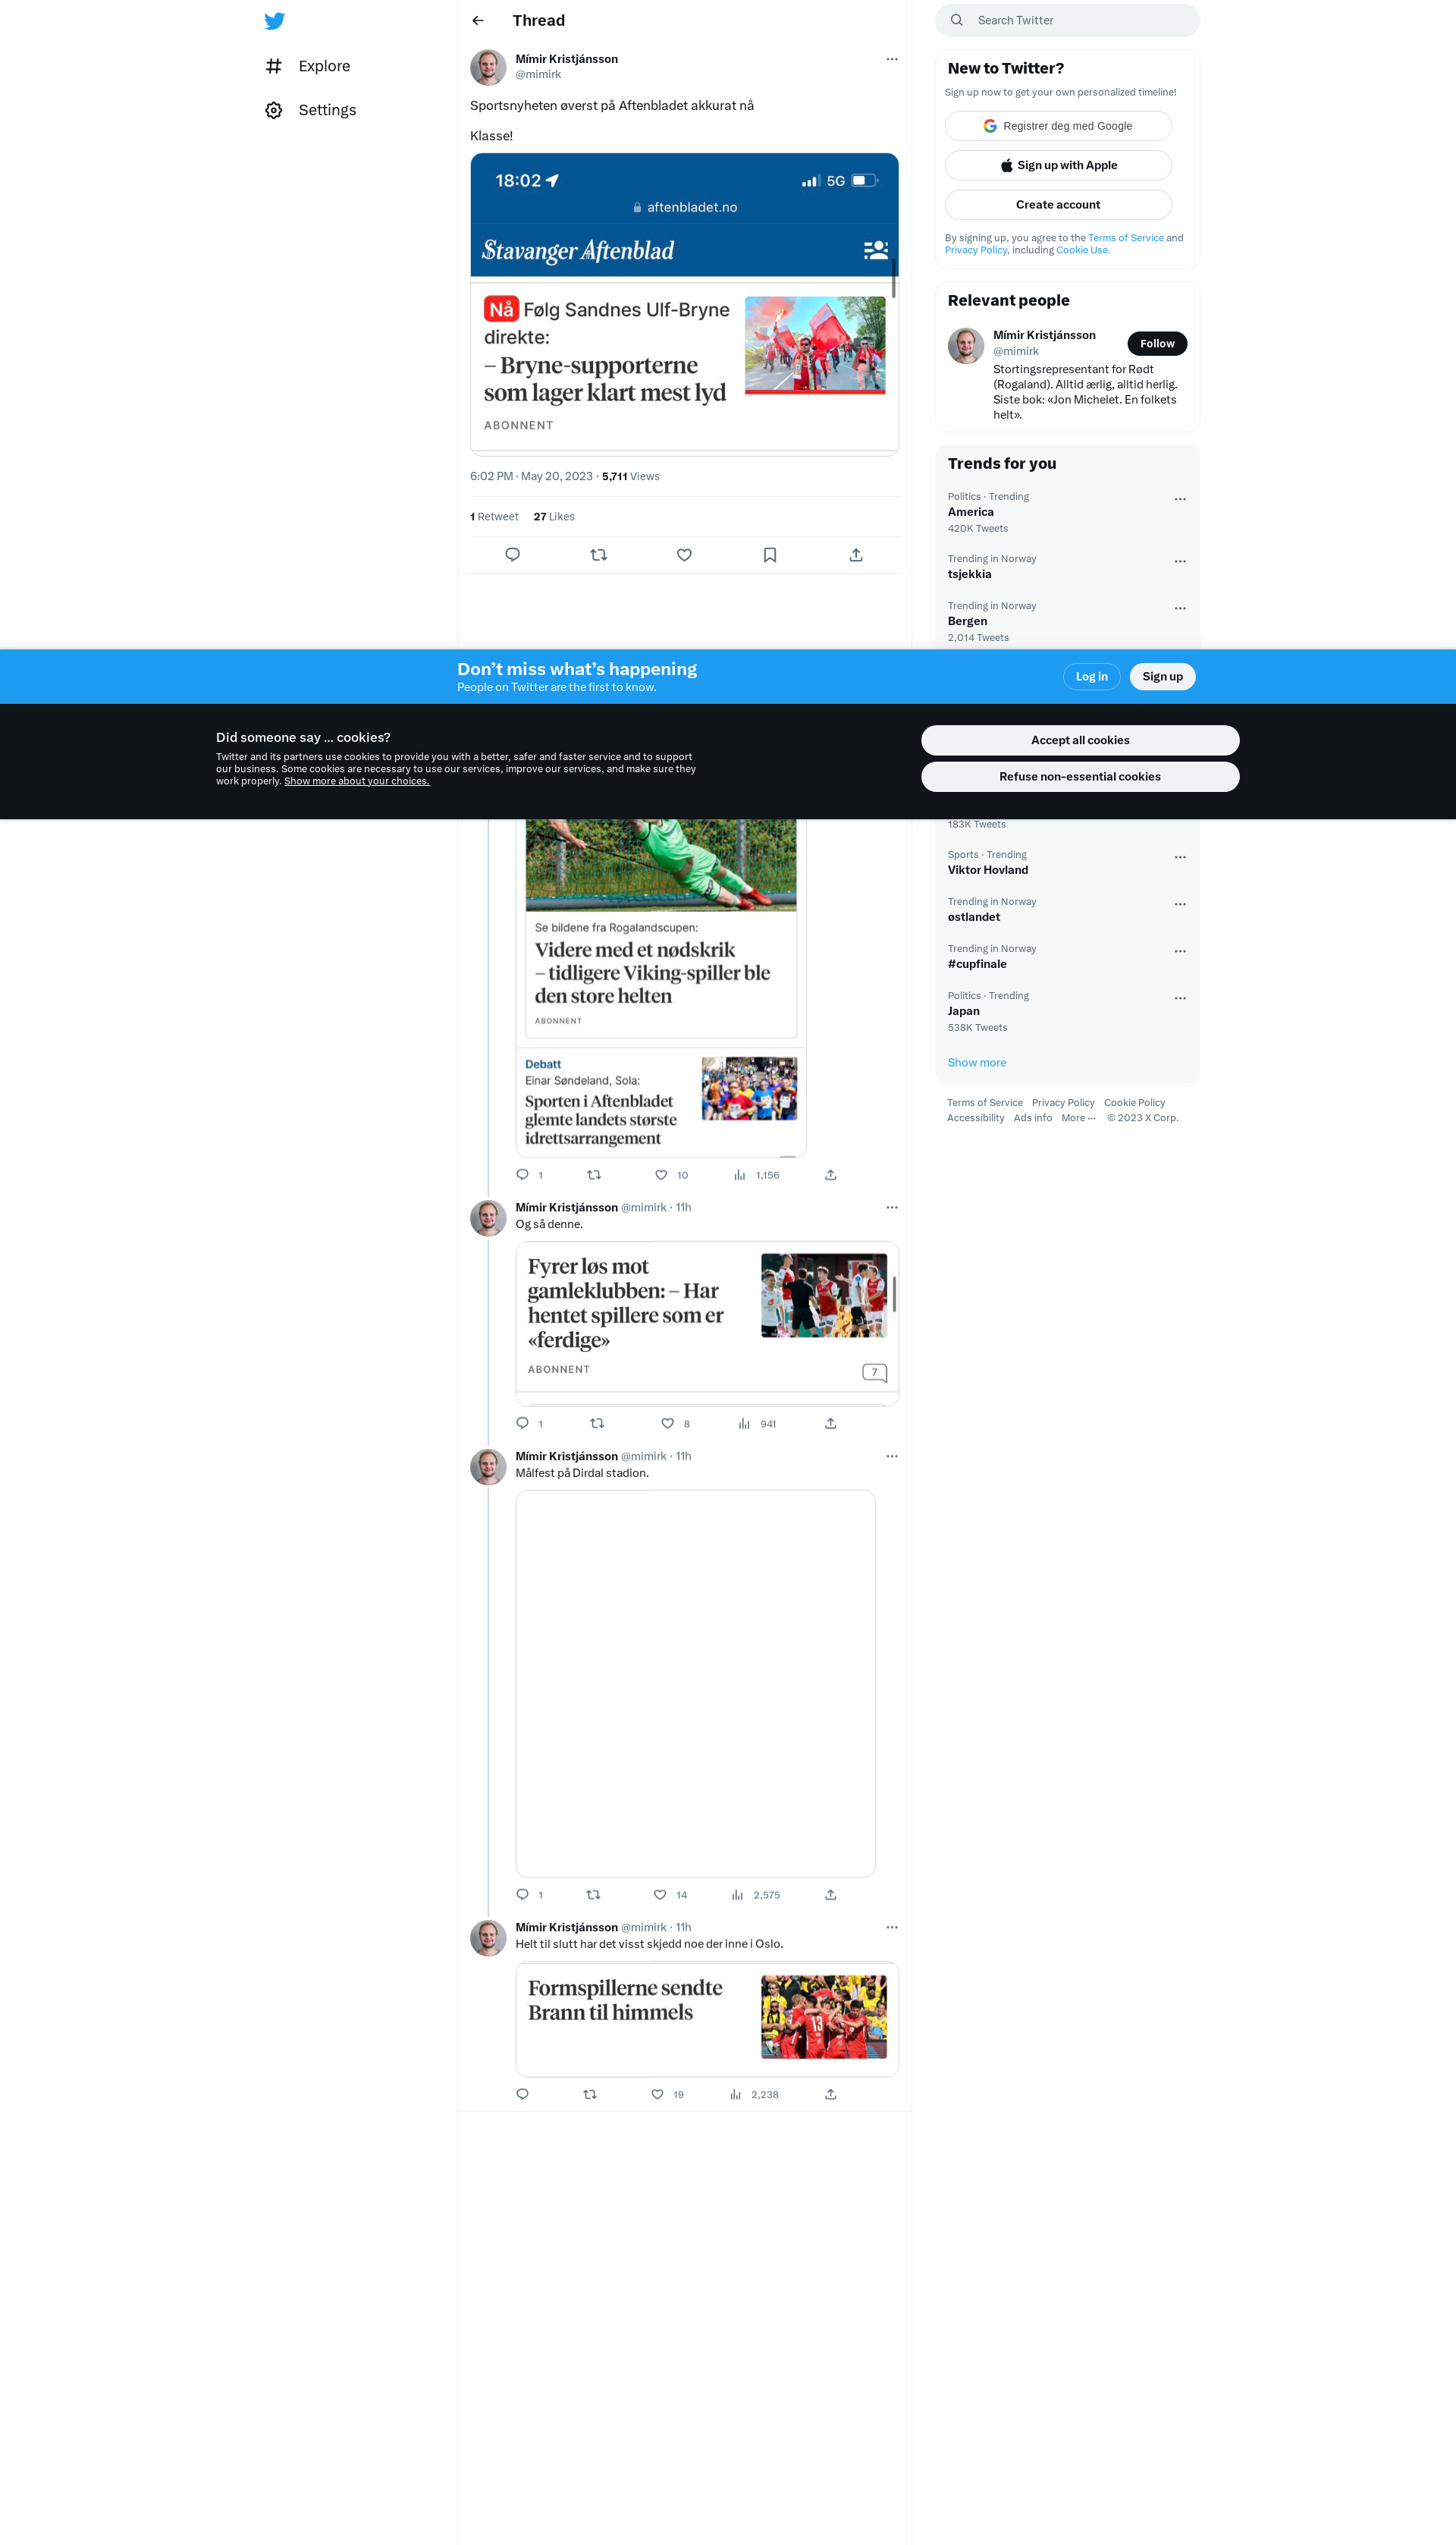Image resolution: width=1456 pixels, height=2545 pixels.
Task: View analytics showing 1,156 views
Action: (x=756, y=1175)
